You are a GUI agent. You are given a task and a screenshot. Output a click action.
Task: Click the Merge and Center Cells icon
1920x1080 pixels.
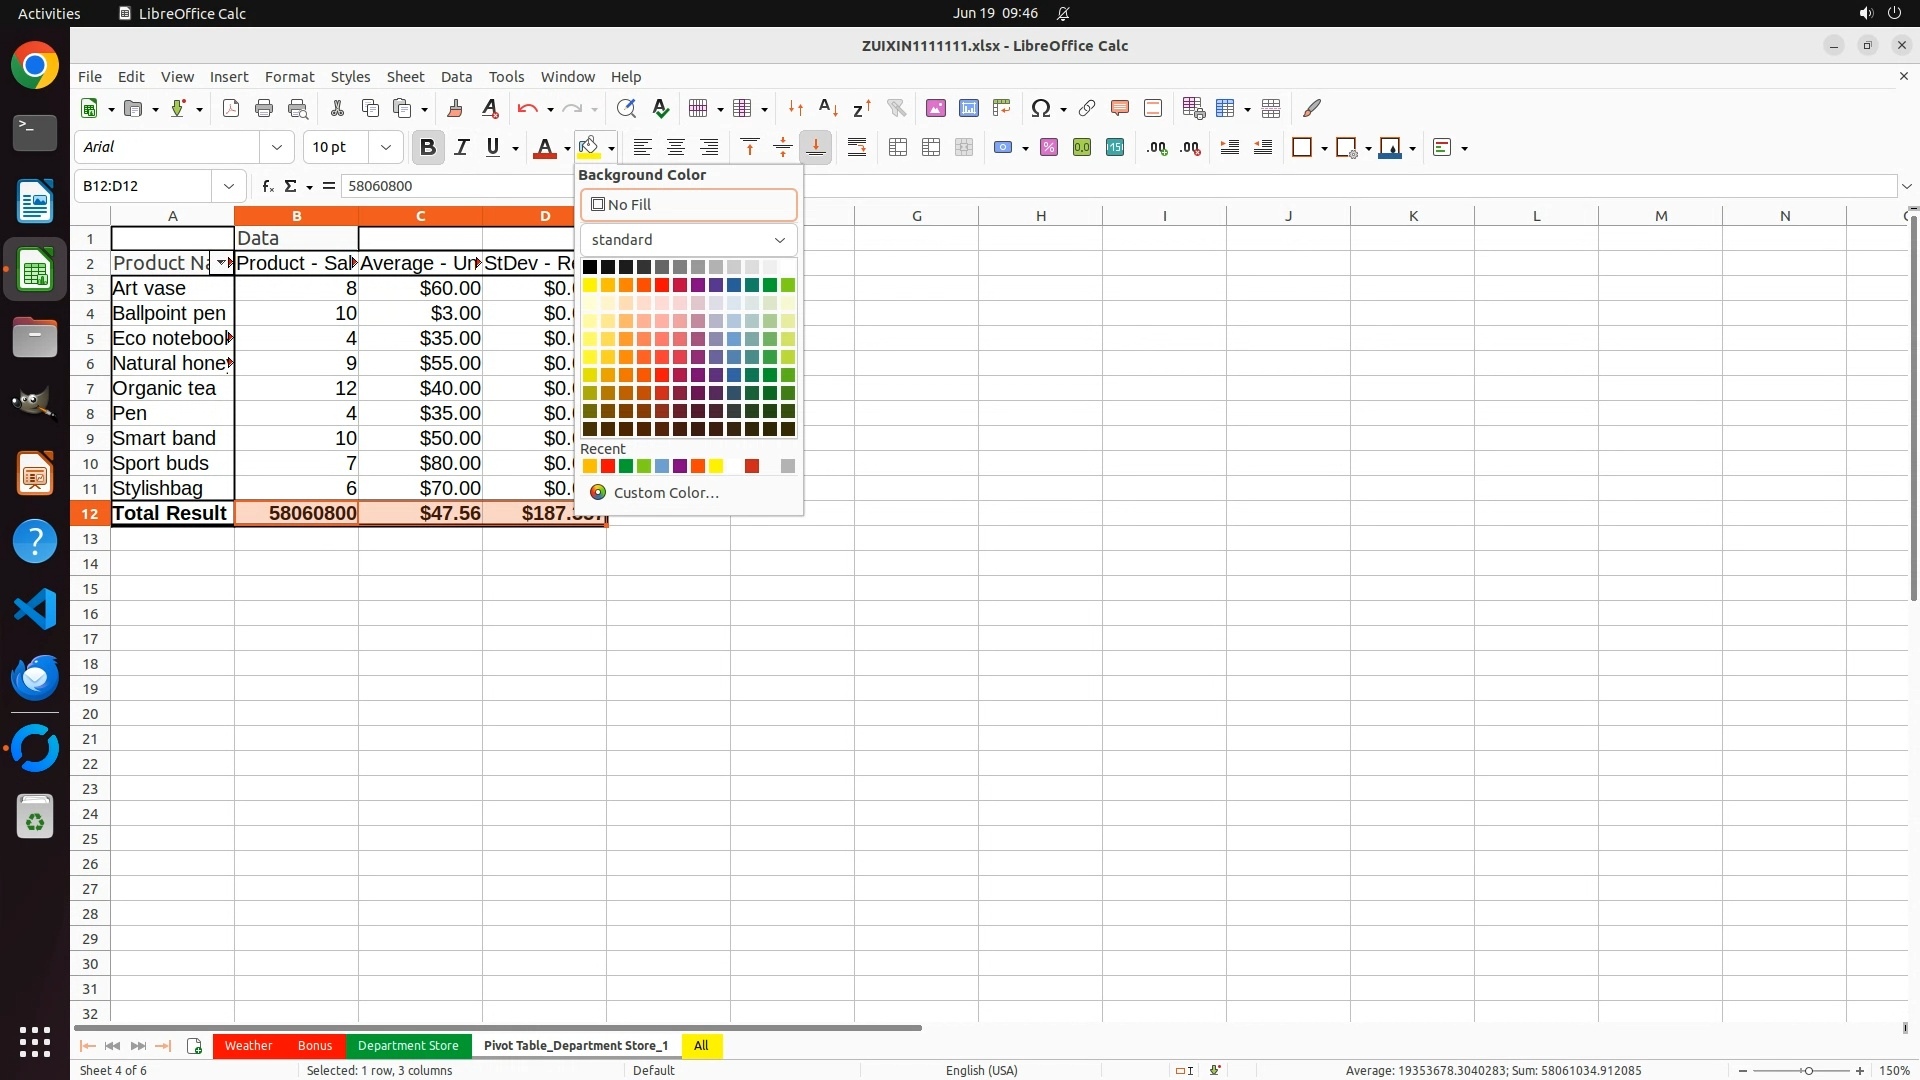898,148
